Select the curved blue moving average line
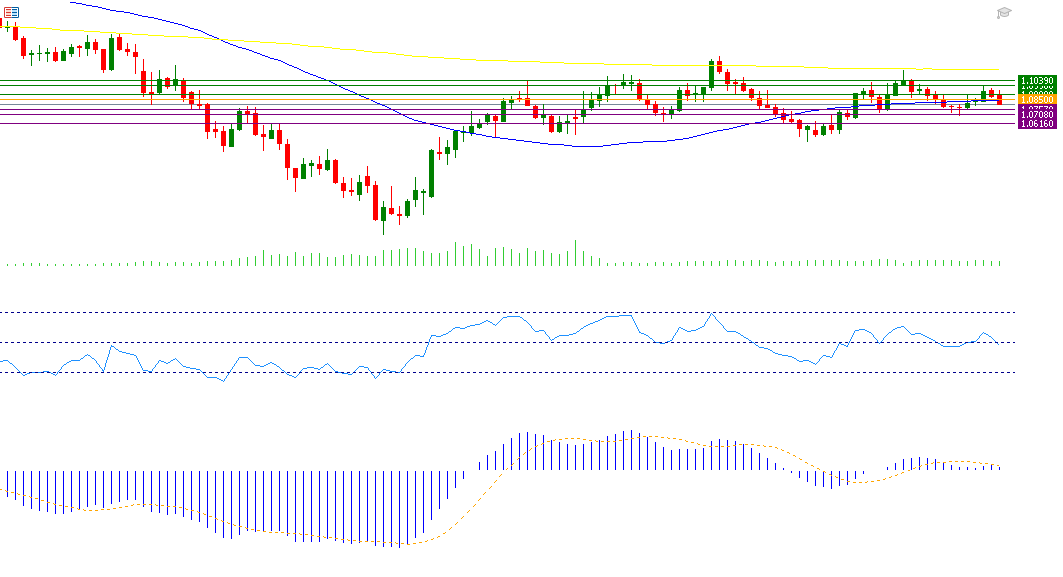Screen dimensions: 1063x577 pos(300,70)
